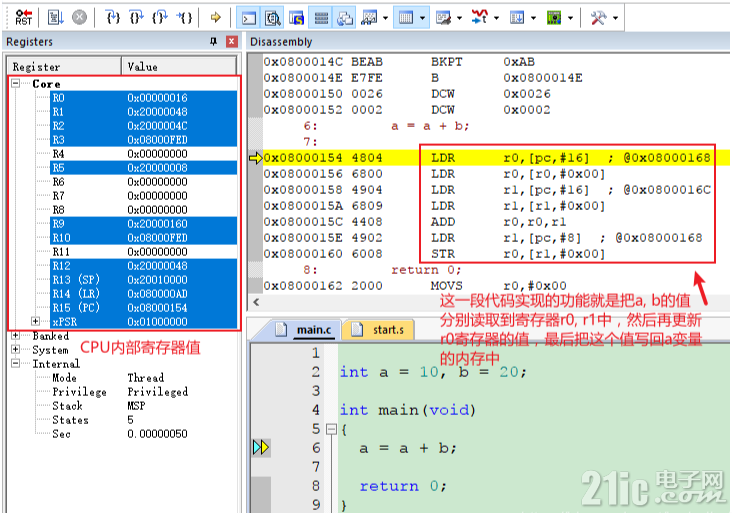Click the Stack MSP entry
The image size is (735, 513).
pyautogui.click(x=99, y=406)
